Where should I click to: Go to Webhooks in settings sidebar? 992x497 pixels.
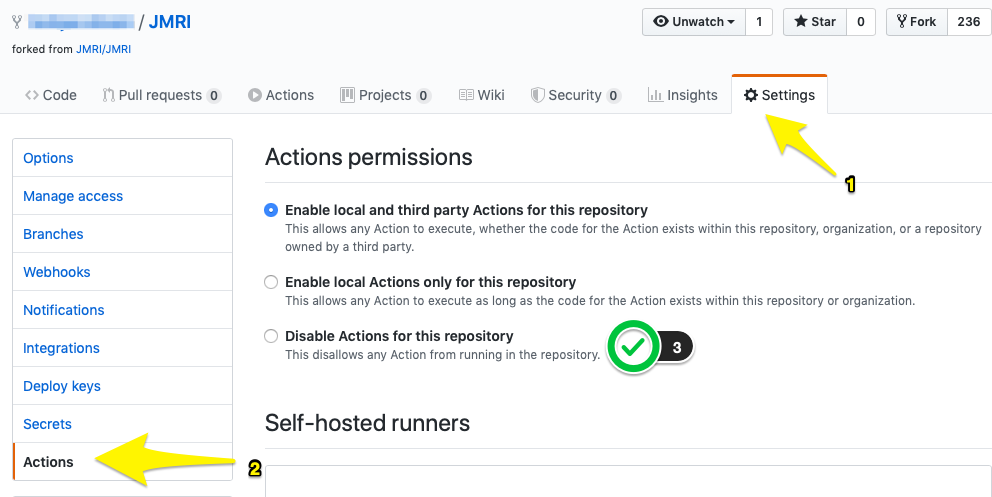pyautogui.click(x=57, y=272)
